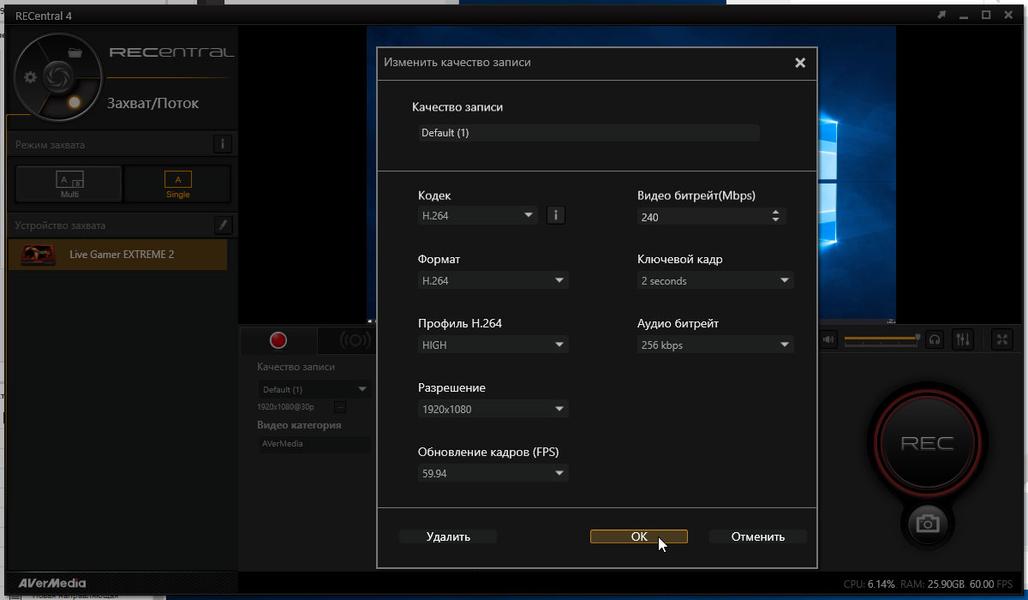The image size is (1028, 600).
Task: Mute the speaker volume icon
Action: [828, 339]
